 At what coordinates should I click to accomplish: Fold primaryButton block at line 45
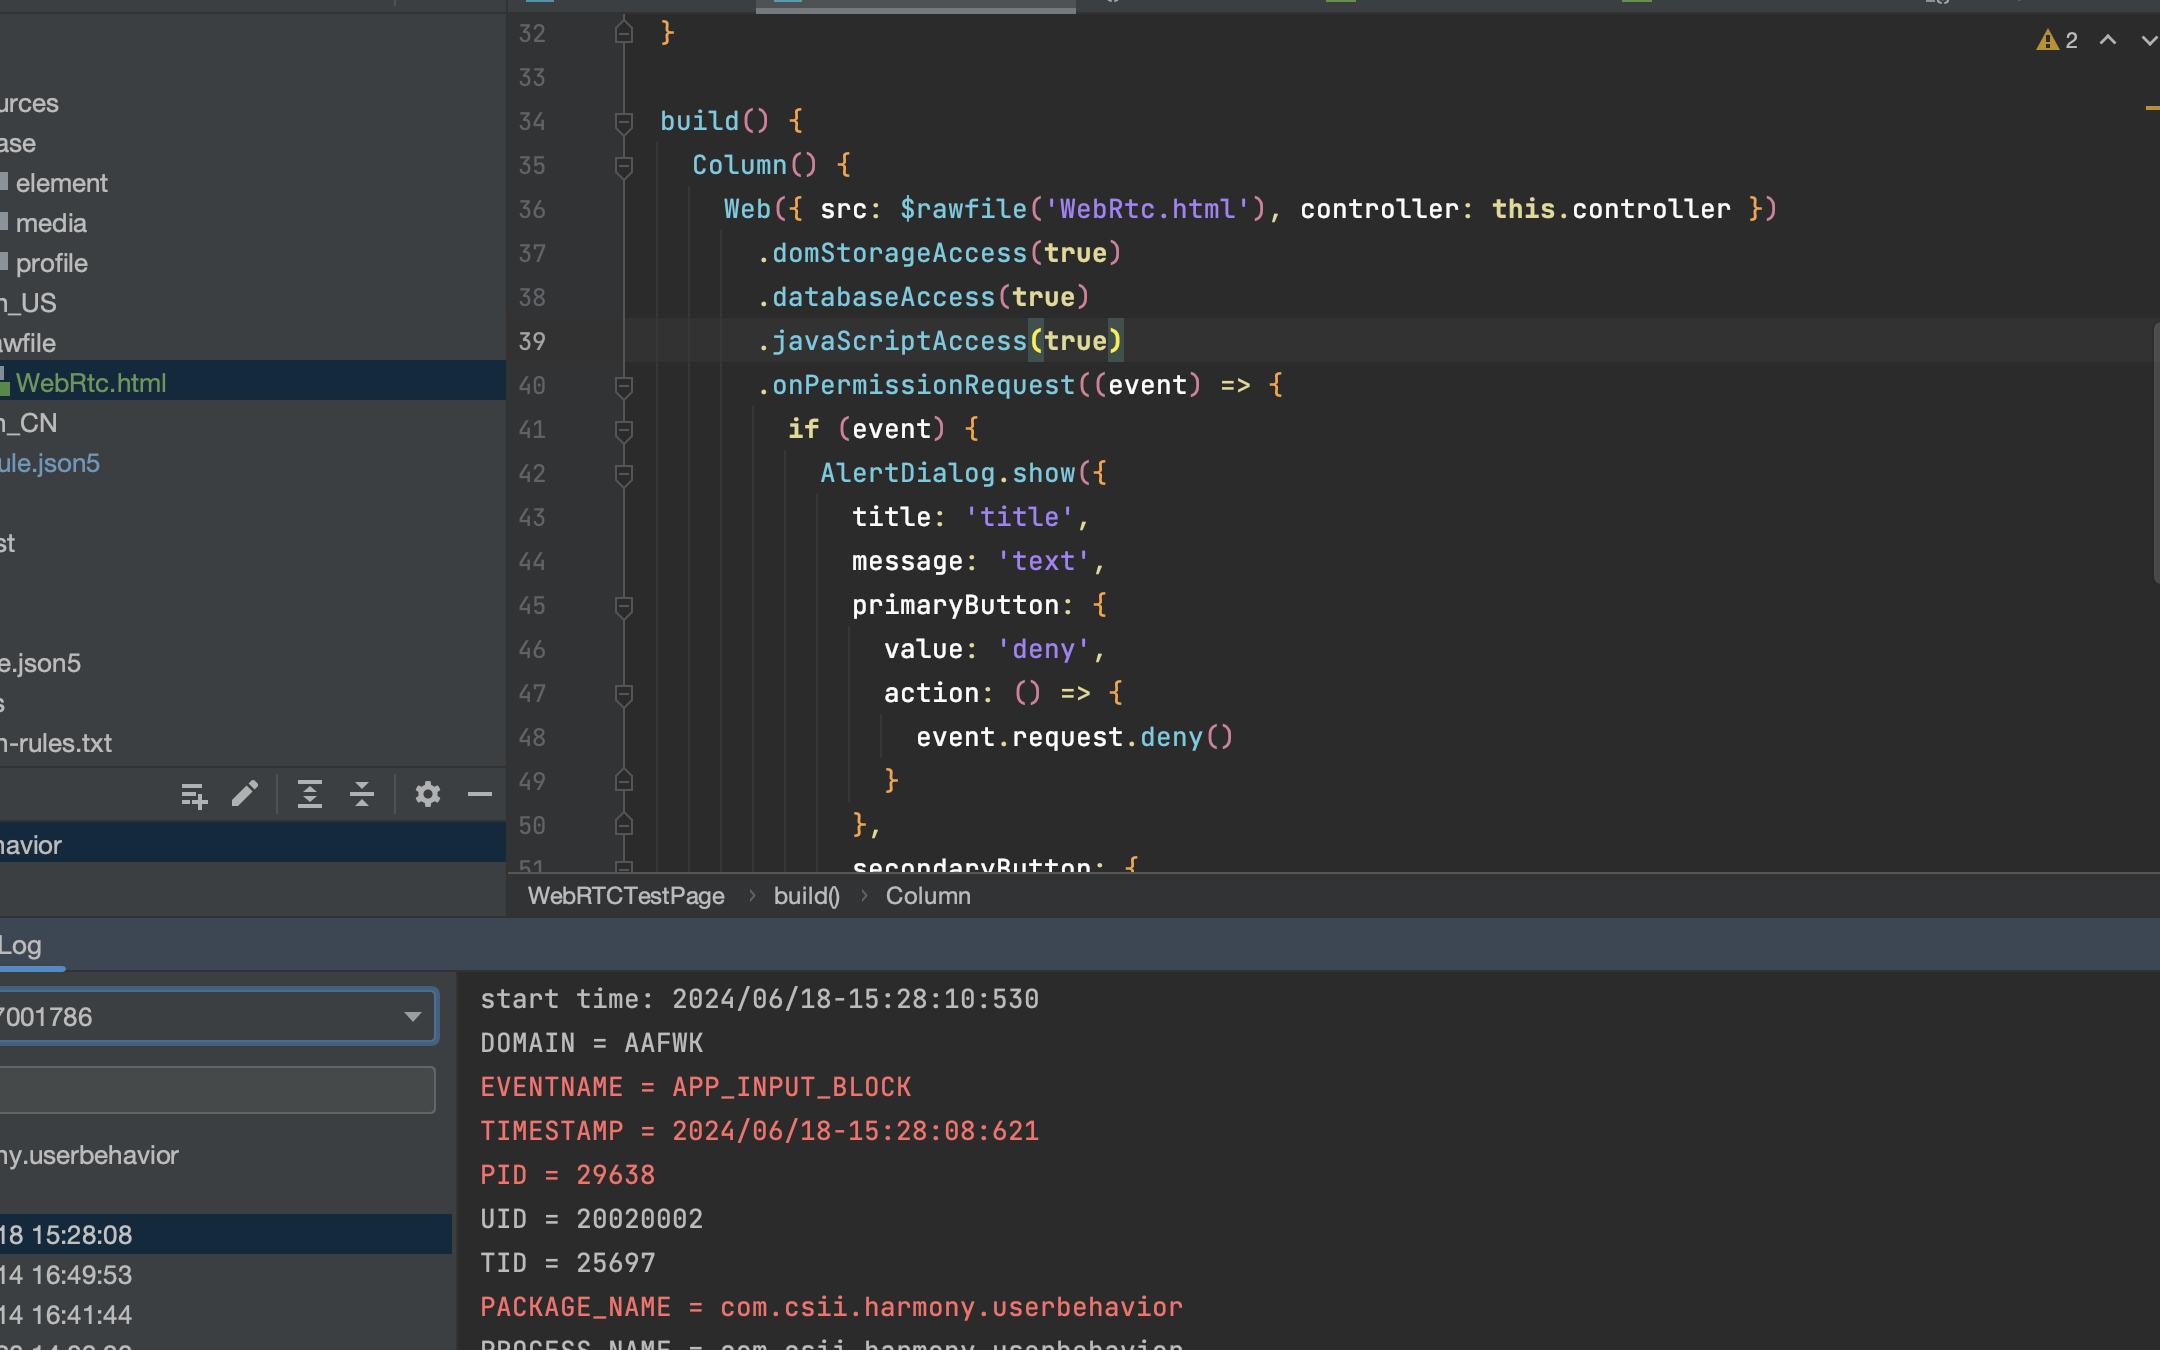(624, 606)
